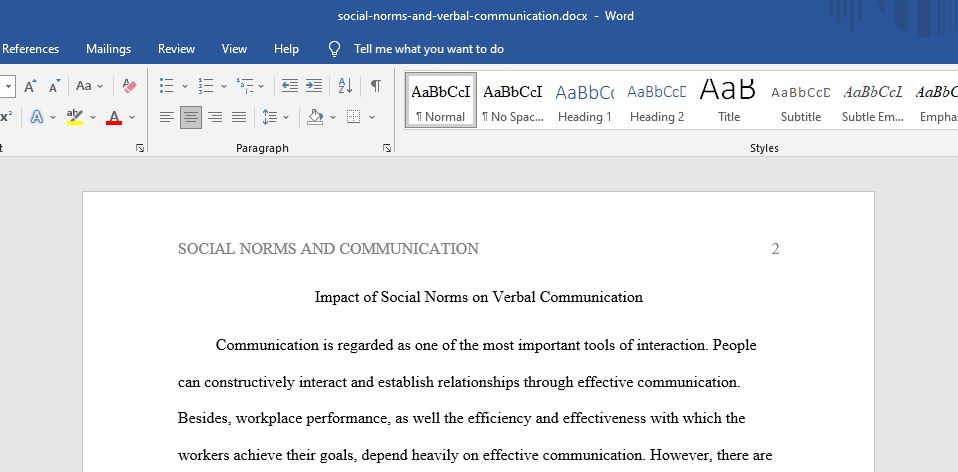Open text highlight color dropdown arrow
958x472 pixels.
coord(93,117)
